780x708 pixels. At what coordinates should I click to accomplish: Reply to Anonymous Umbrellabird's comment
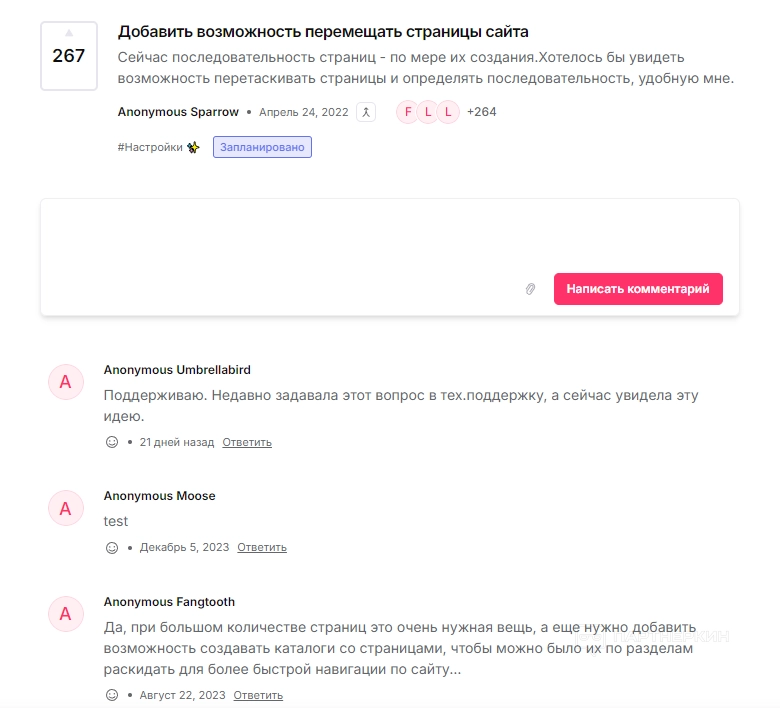tap(247, 442)
